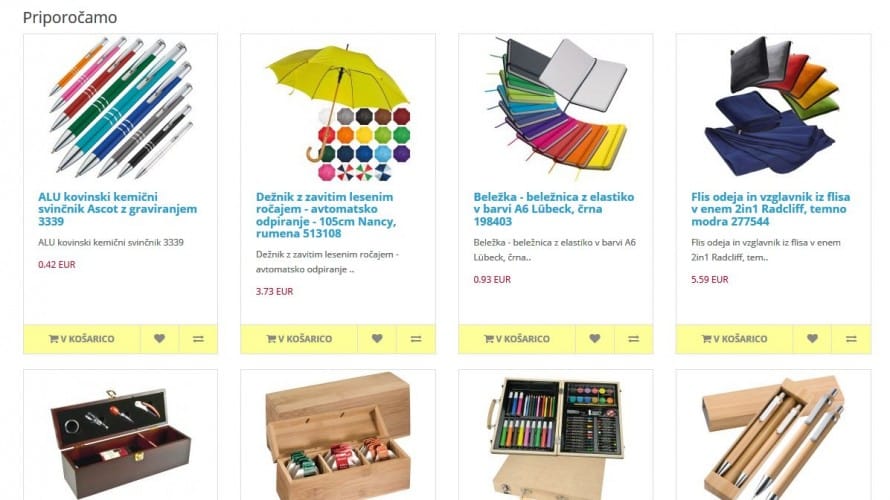Screen dimensions: 890x500
Task: Click compare icon under Beležka notebook
Action: (x=633, y=339)
